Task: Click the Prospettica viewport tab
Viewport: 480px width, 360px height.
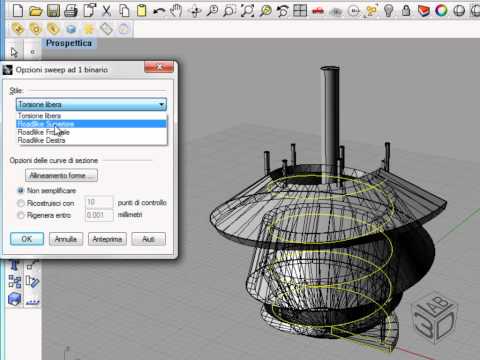Action: tap(69, 43)
